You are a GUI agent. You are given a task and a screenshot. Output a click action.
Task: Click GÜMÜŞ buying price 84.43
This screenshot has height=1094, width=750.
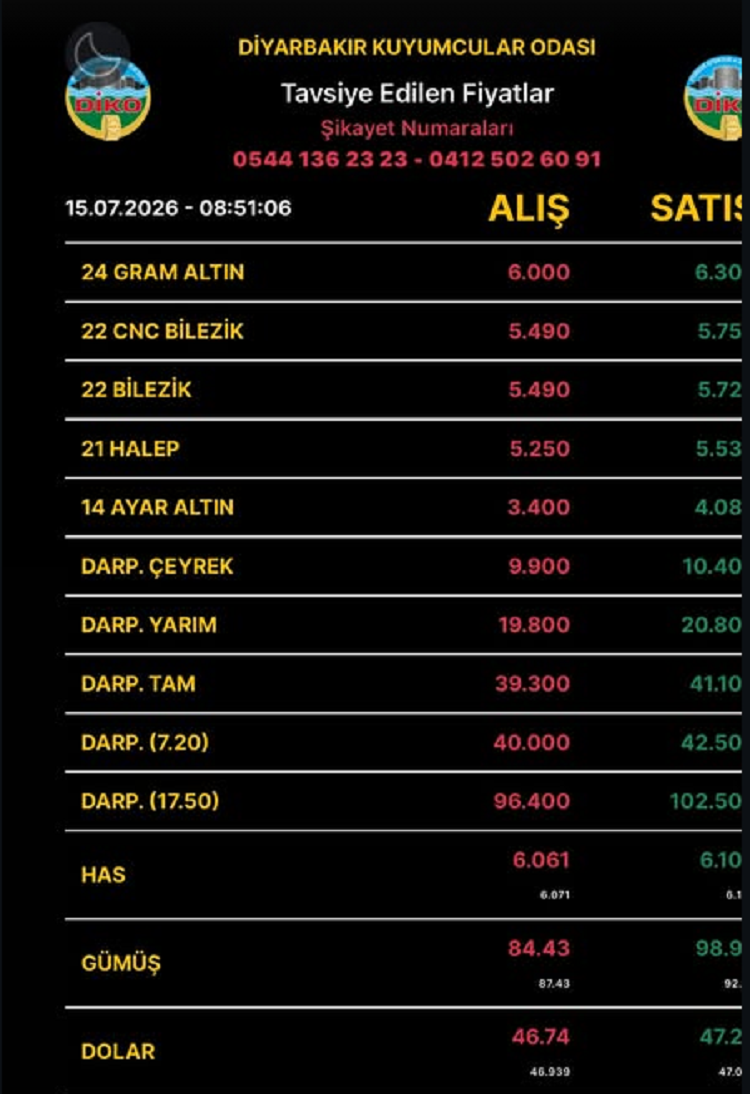click(539, 948)
